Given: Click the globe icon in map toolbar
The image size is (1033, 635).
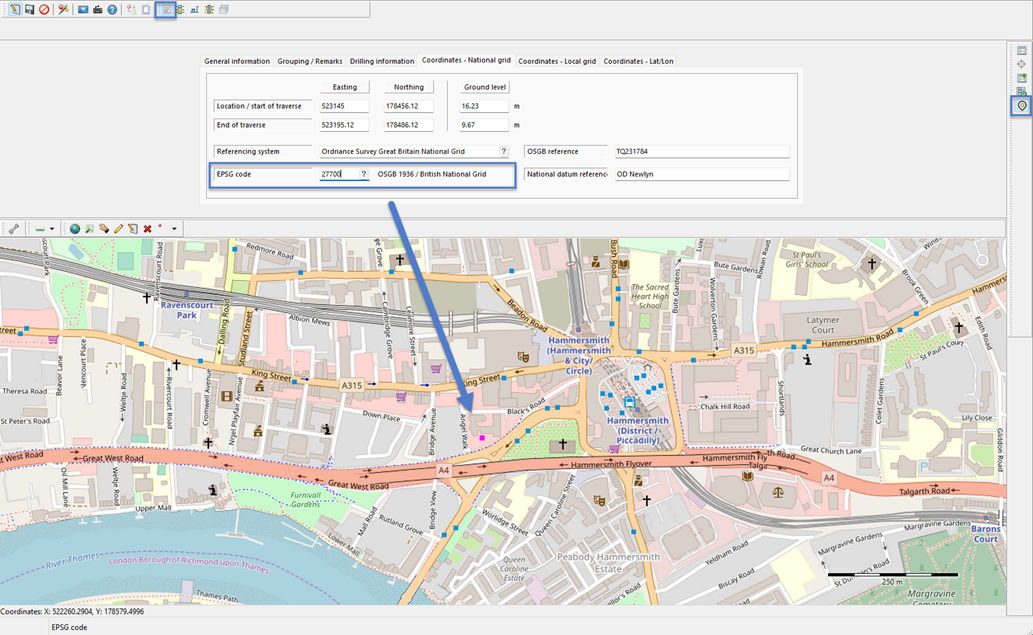Looking at the screenshot, I should [x=75, y=229].
